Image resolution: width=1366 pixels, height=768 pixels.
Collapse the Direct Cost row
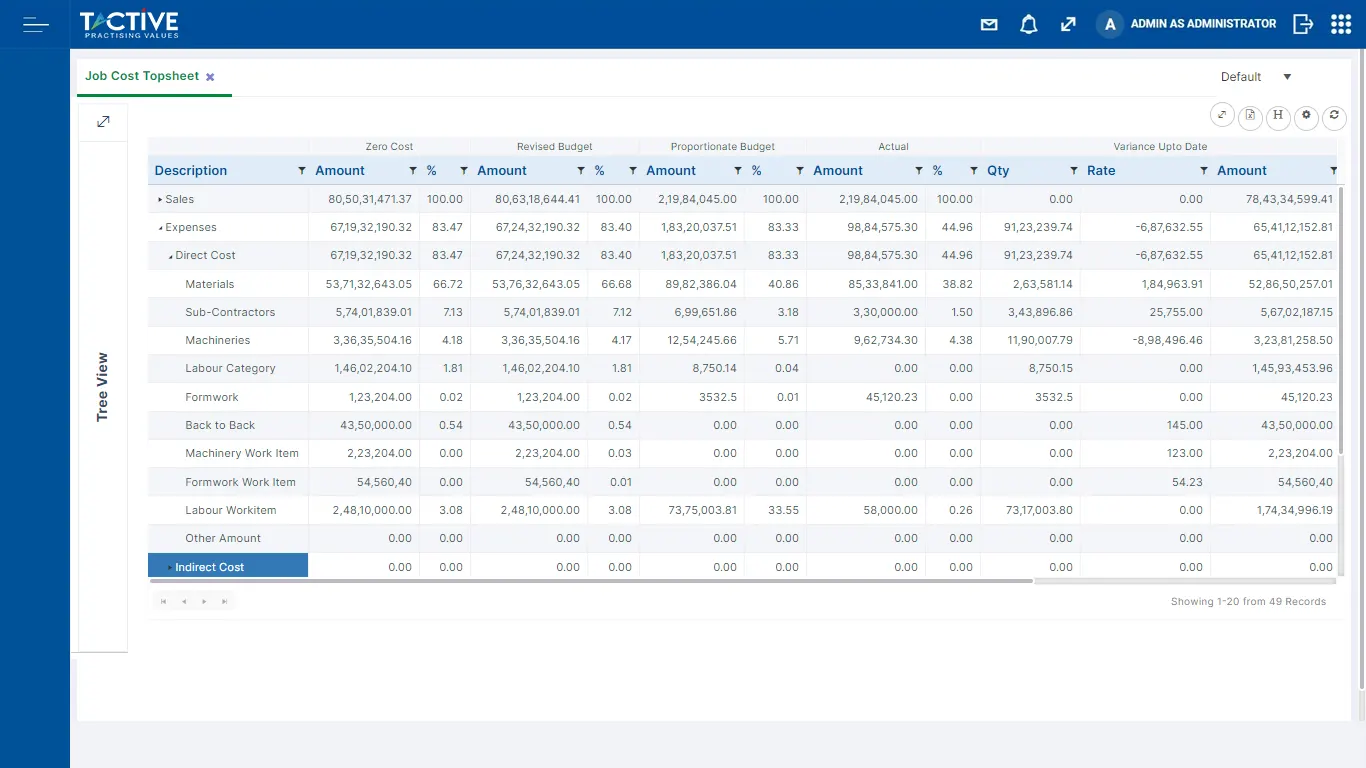click(x=170, y=256)
